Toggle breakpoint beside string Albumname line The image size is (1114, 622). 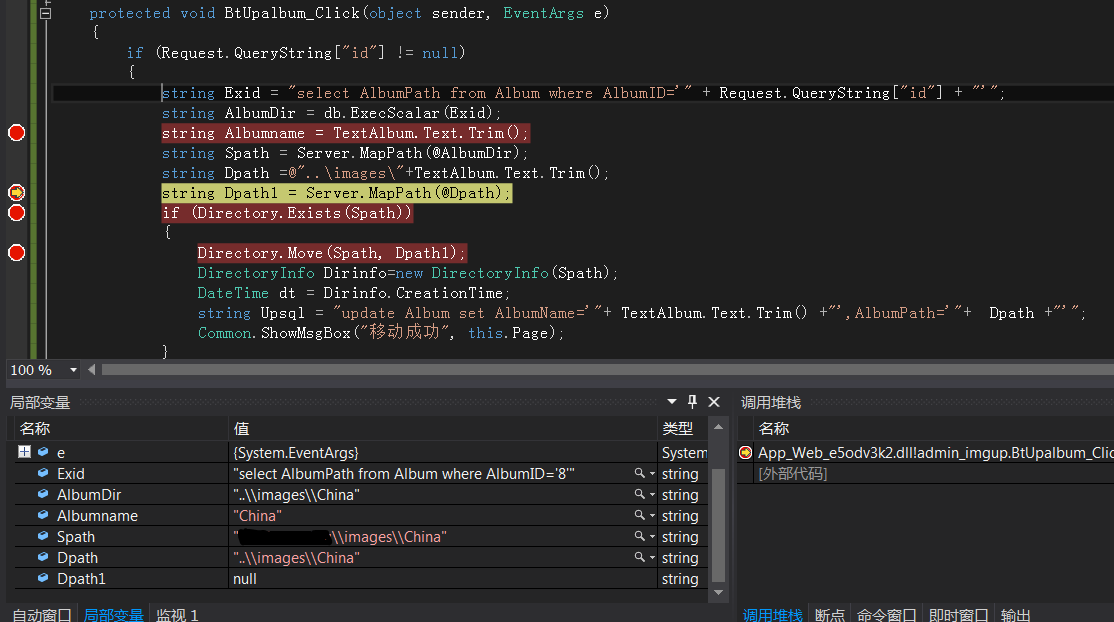tap(15, 132)
